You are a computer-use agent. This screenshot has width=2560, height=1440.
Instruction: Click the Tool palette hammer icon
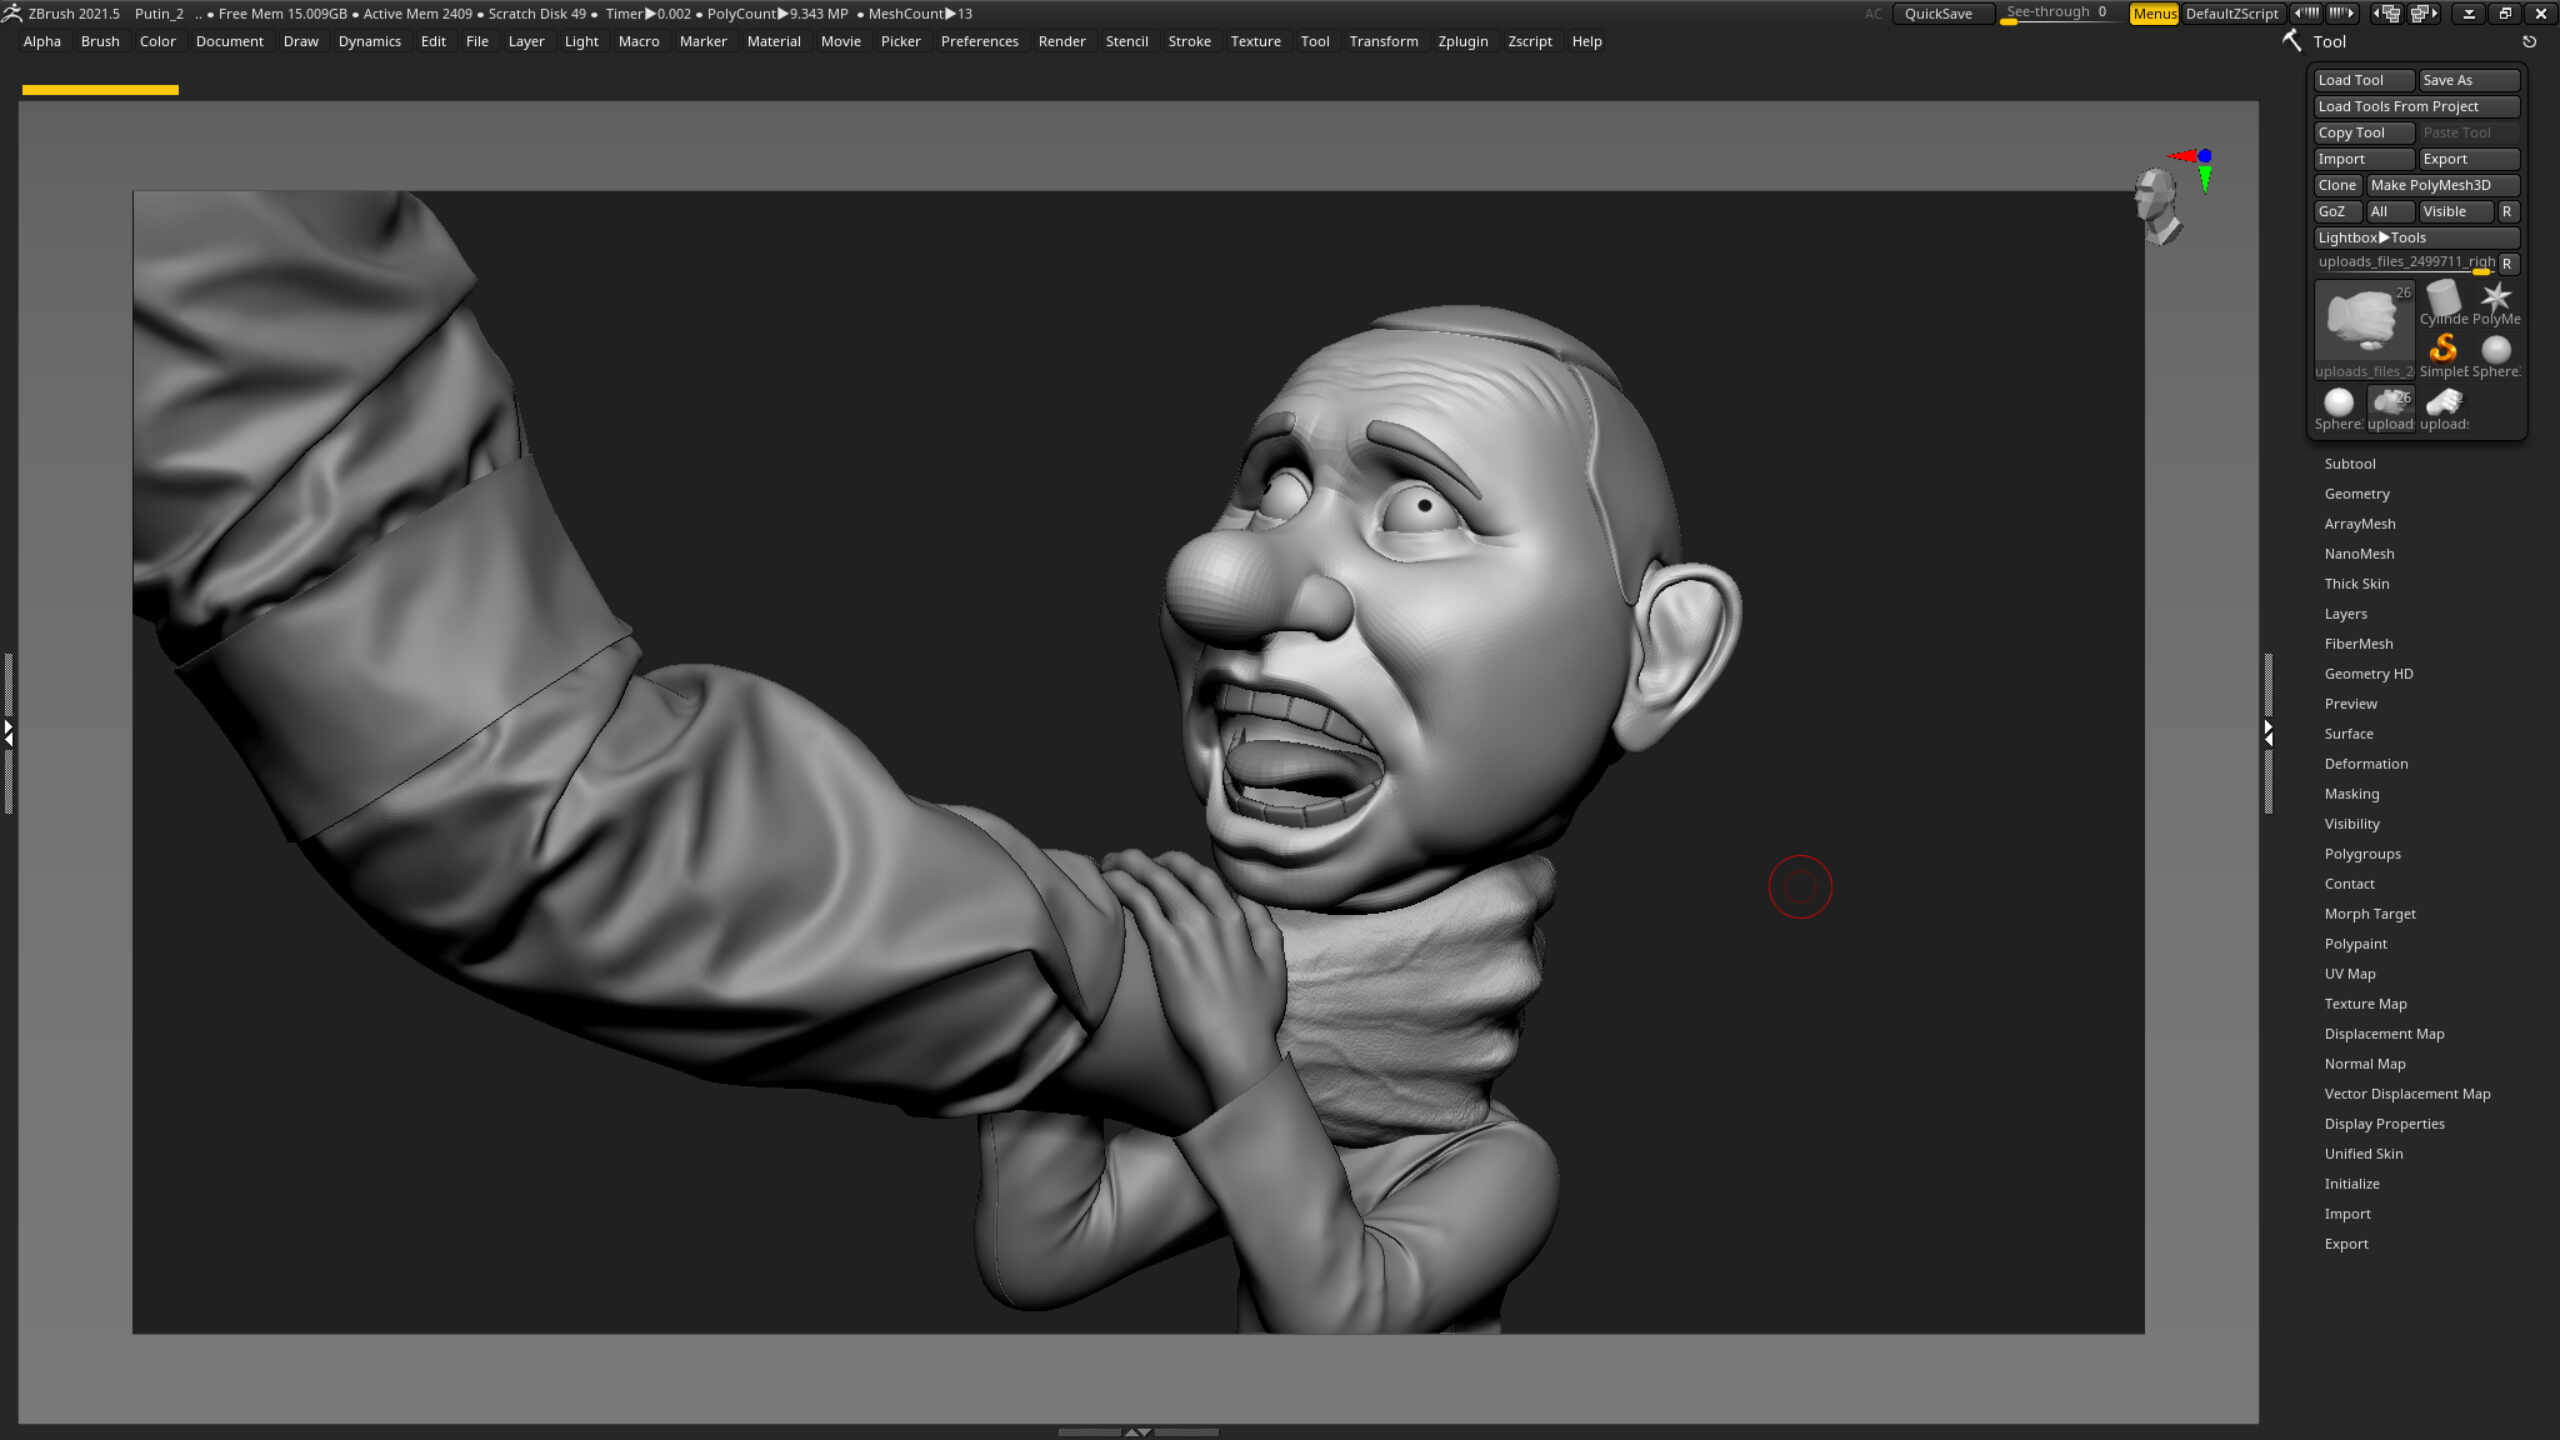coord(2291,41)
